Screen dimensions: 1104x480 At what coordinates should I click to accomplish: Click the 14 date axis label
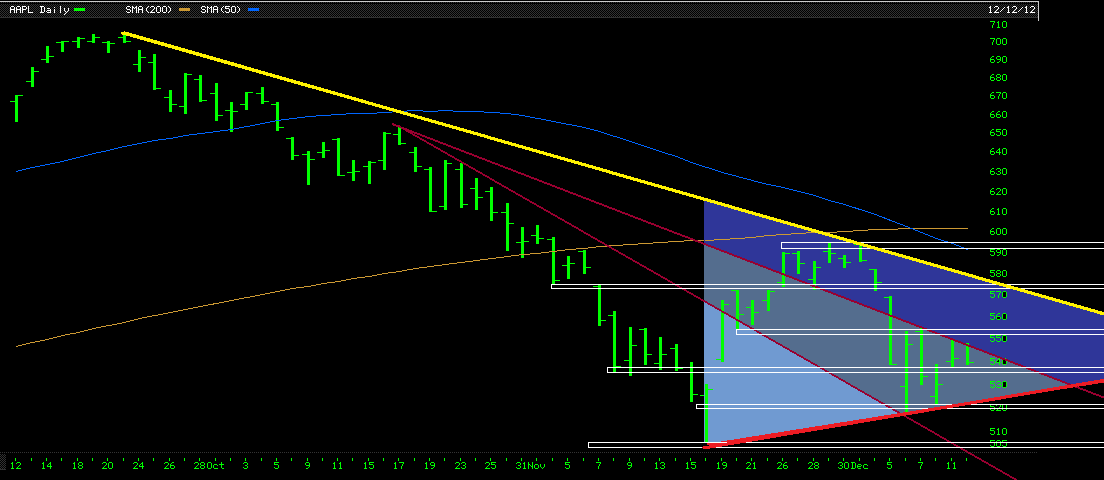(x=46, y=465)
